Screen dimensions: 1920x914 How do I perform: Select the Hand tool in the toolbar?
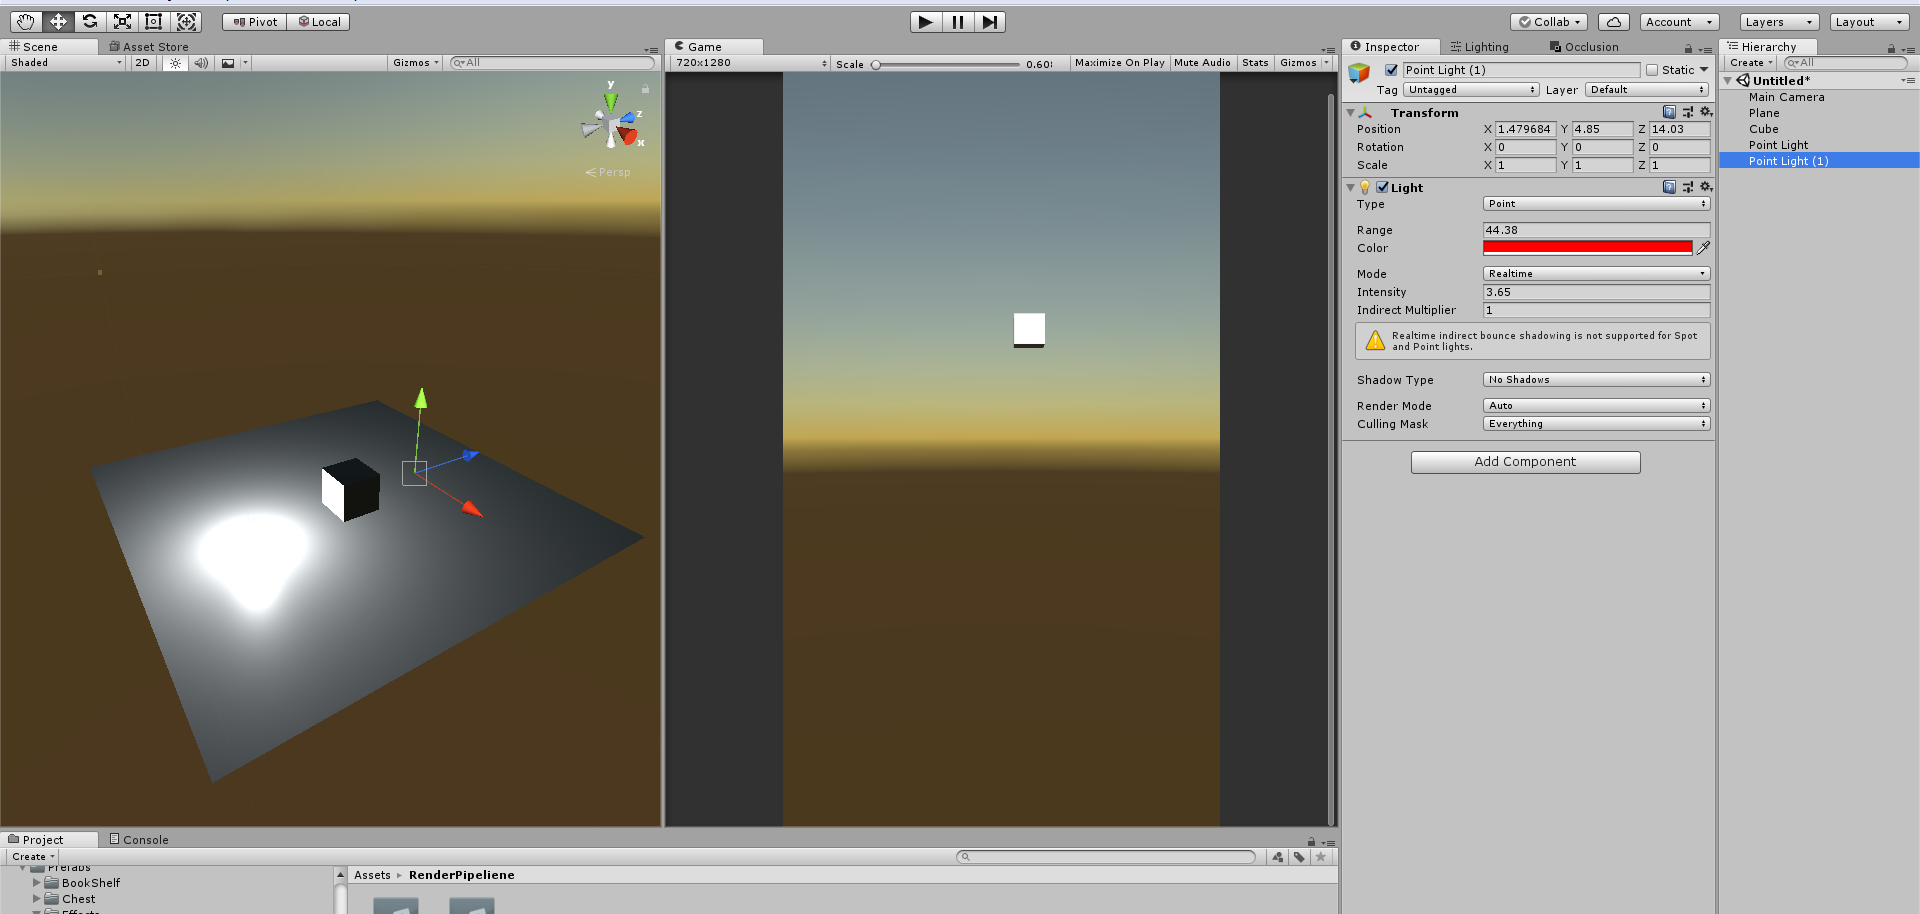pos(26,22)
